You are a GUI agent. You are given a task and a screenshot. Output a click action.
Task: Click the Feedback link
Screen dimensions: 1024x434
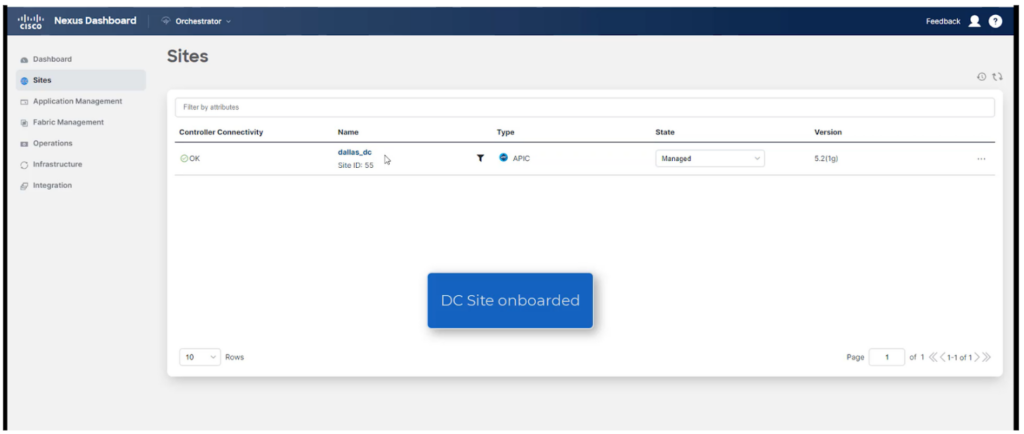[x=943, y=22]
